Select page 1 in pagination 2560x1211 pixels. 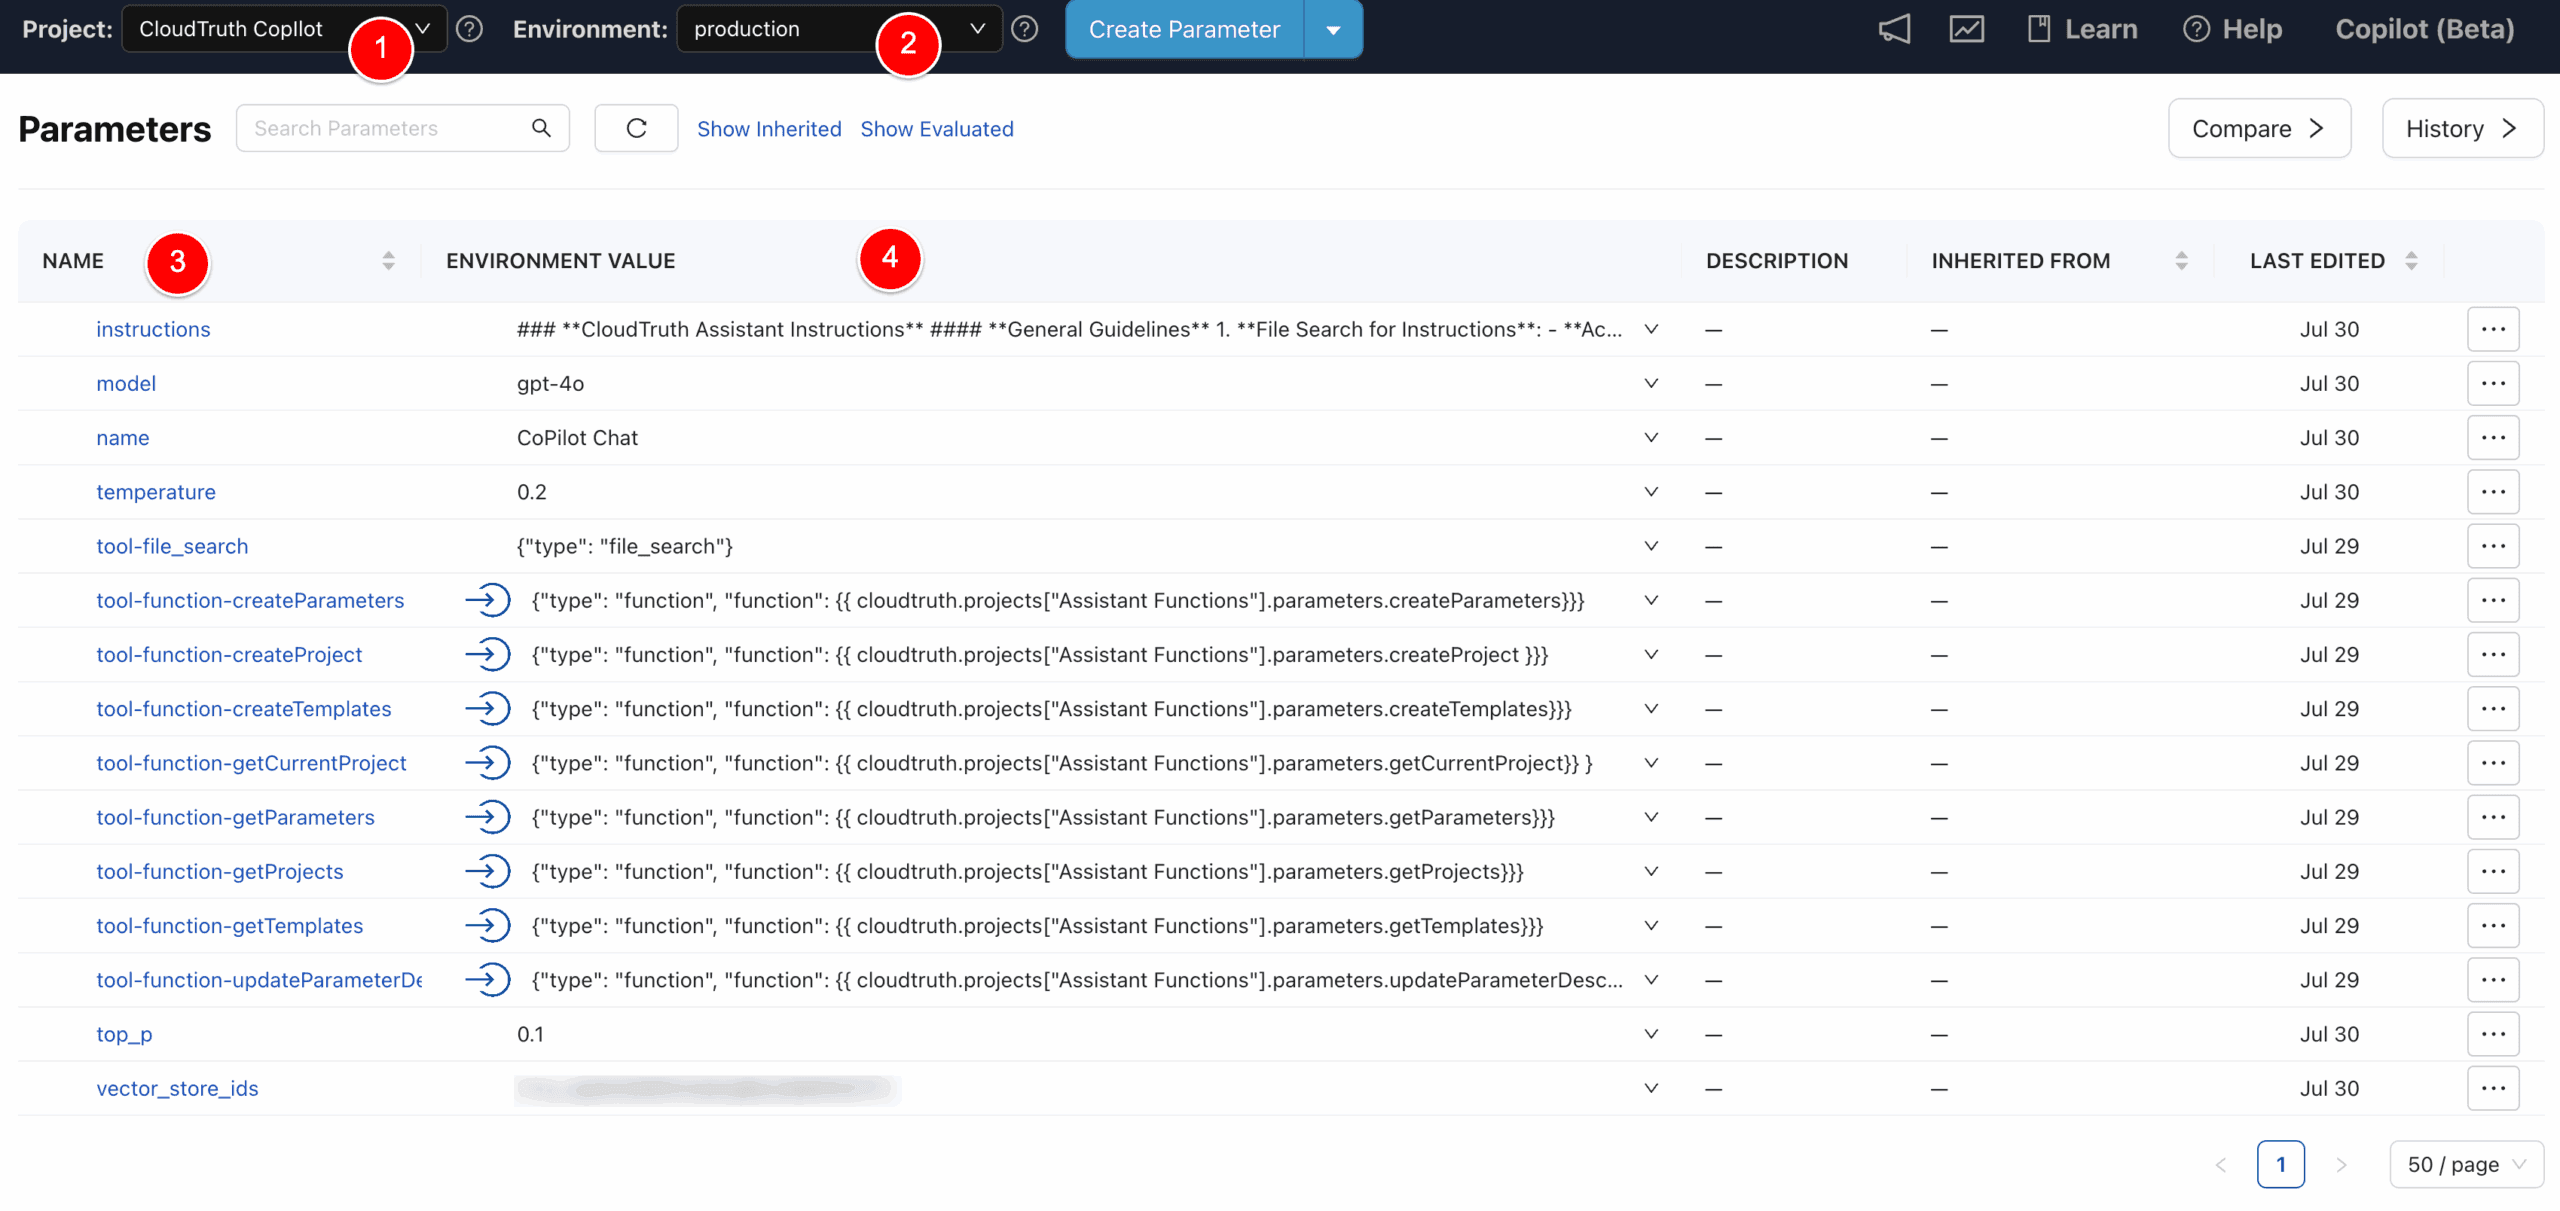2281,1164
